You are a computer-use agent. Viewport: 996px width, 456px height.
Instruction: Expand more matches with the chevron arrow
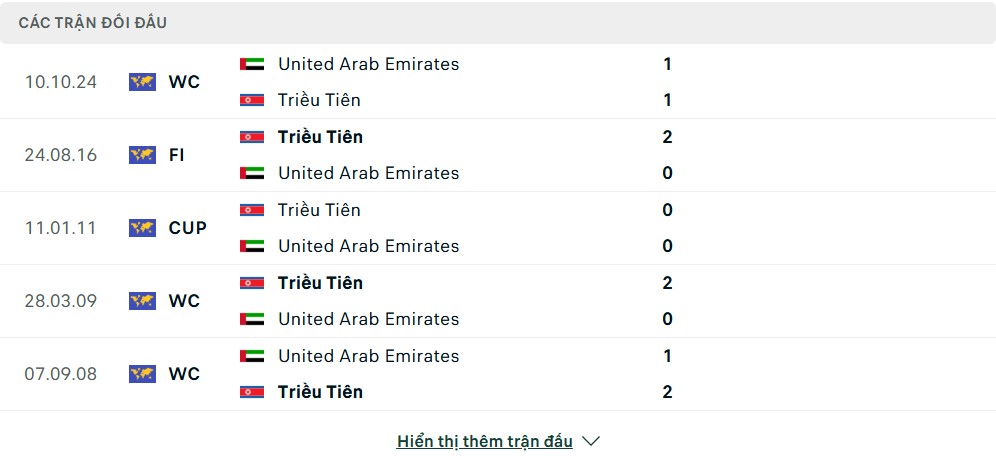point(591,441)
